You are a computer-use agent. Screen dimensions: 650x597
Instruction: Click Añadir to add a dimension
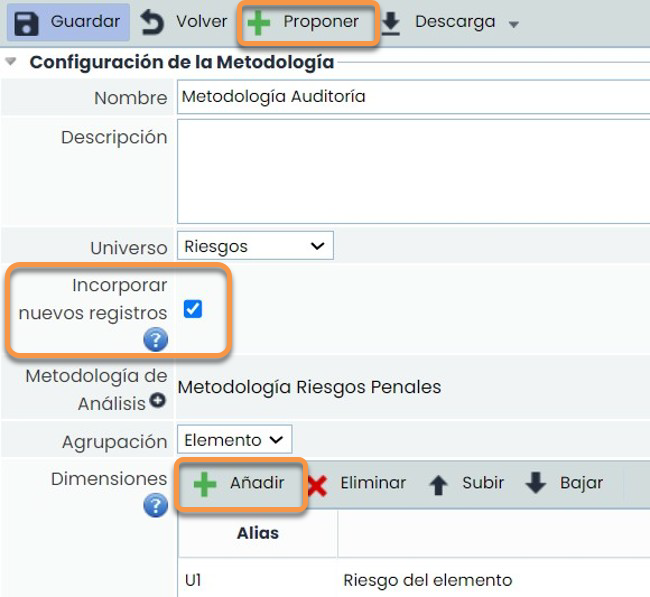pyautogui.click(x=242, y=484)
